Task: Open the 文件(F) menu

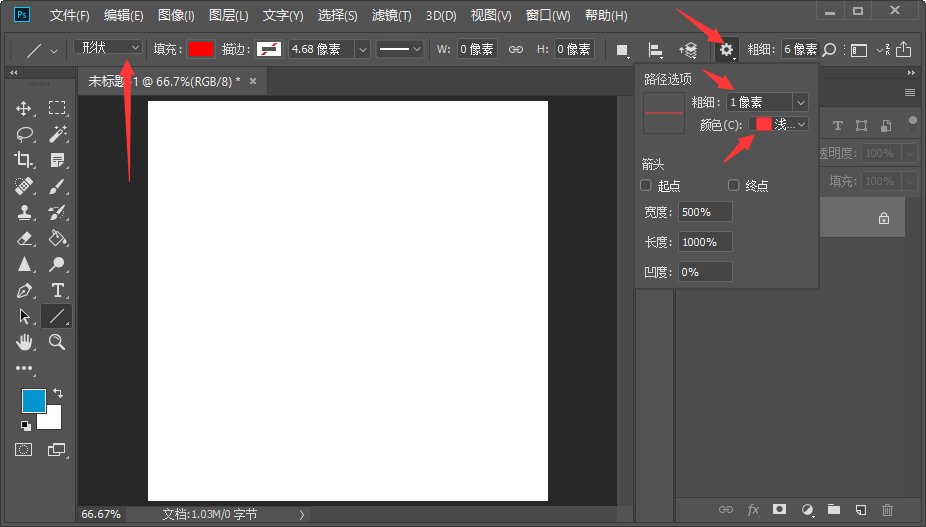Action: click(x=70, y=15)
